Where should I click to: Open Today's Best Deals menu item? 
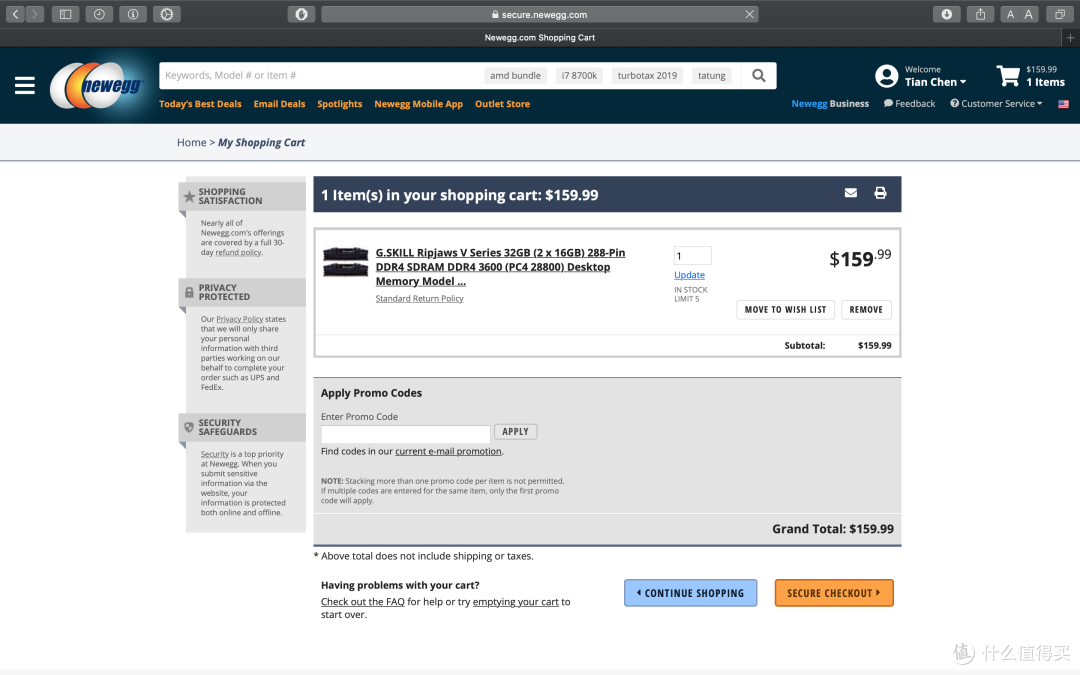tap(200, 104)
